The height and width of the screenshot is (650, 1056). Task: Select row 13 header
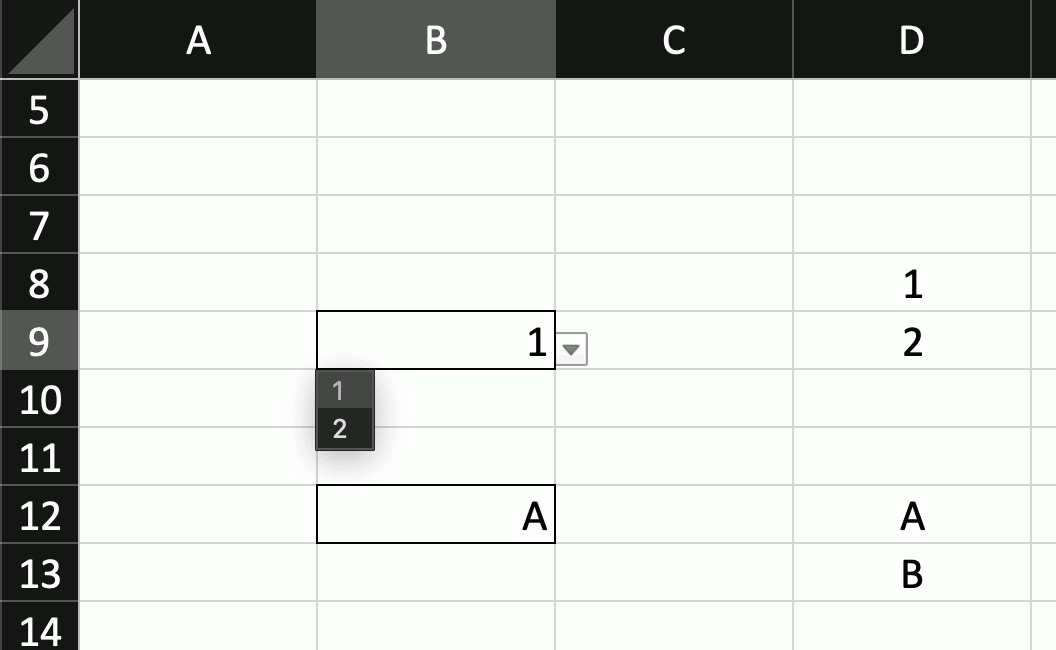click(x=39, y=573)
